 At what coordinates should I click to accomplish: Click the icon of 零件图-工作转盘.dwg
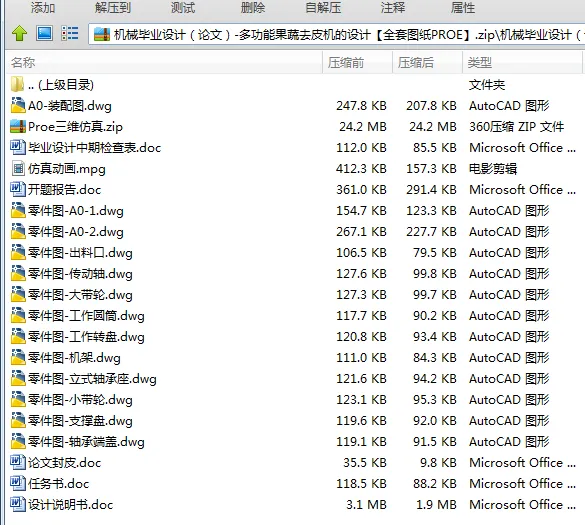(x=18, y=336)
